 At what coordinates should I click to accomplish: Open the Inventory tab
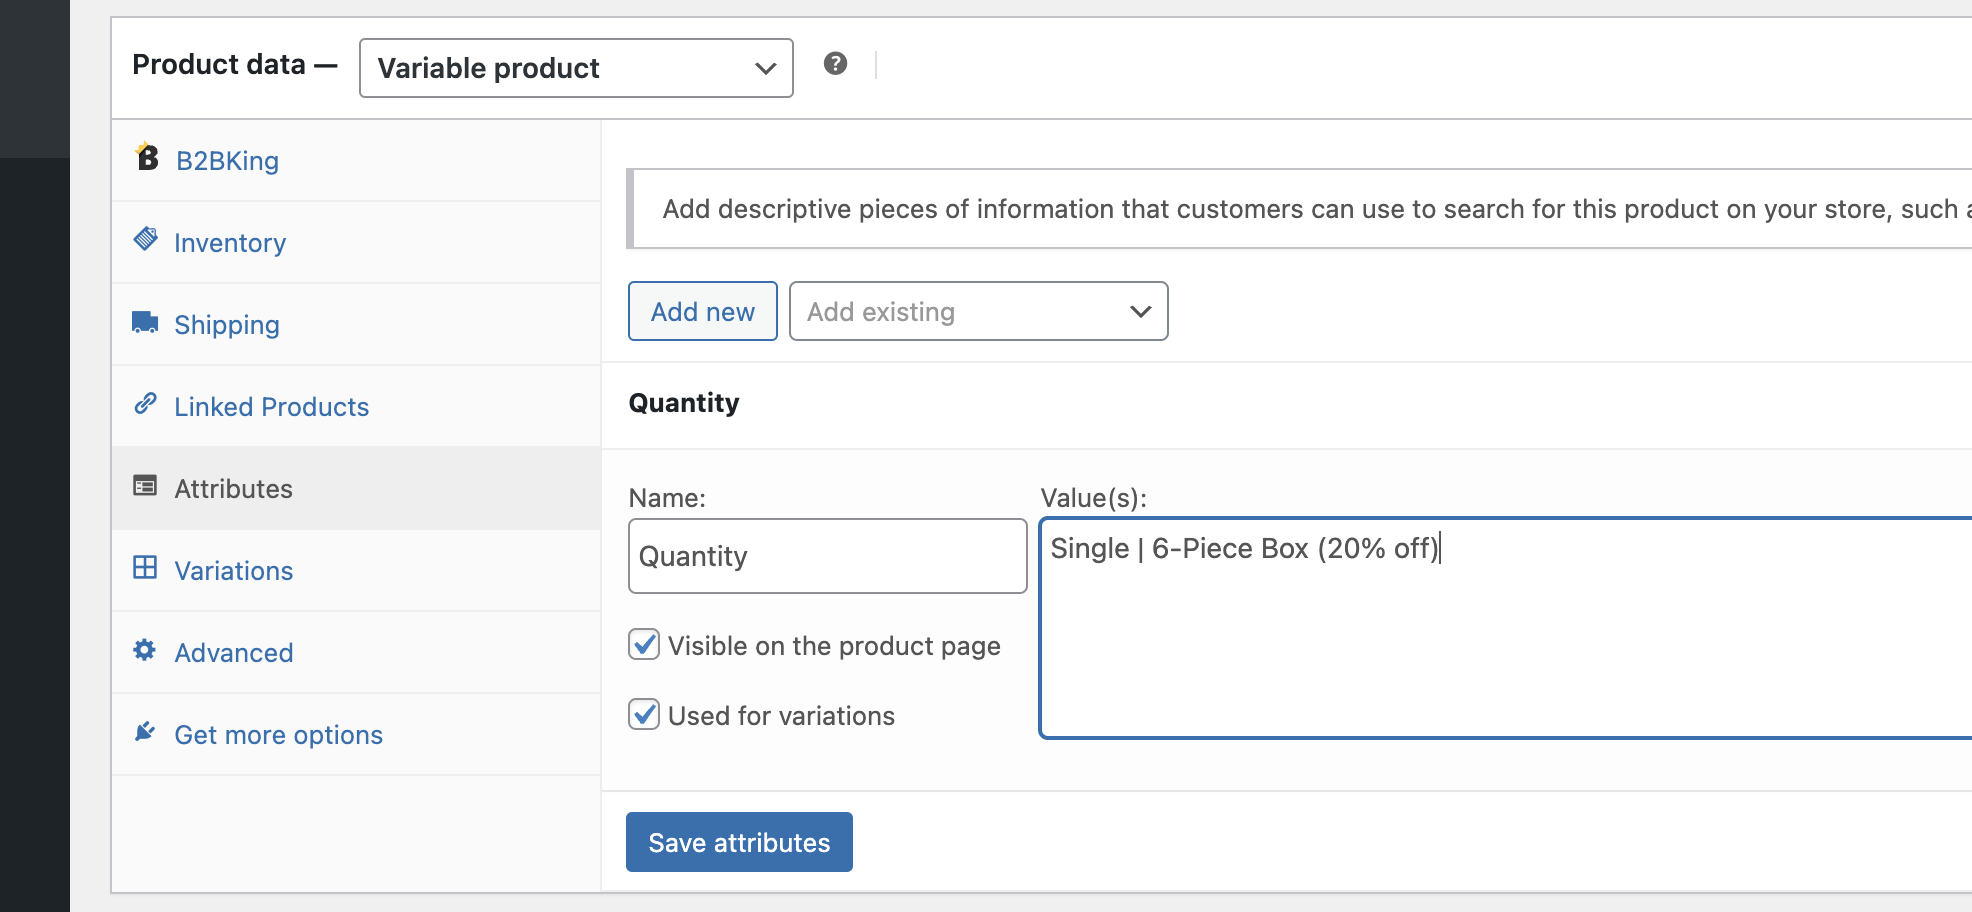356,243
